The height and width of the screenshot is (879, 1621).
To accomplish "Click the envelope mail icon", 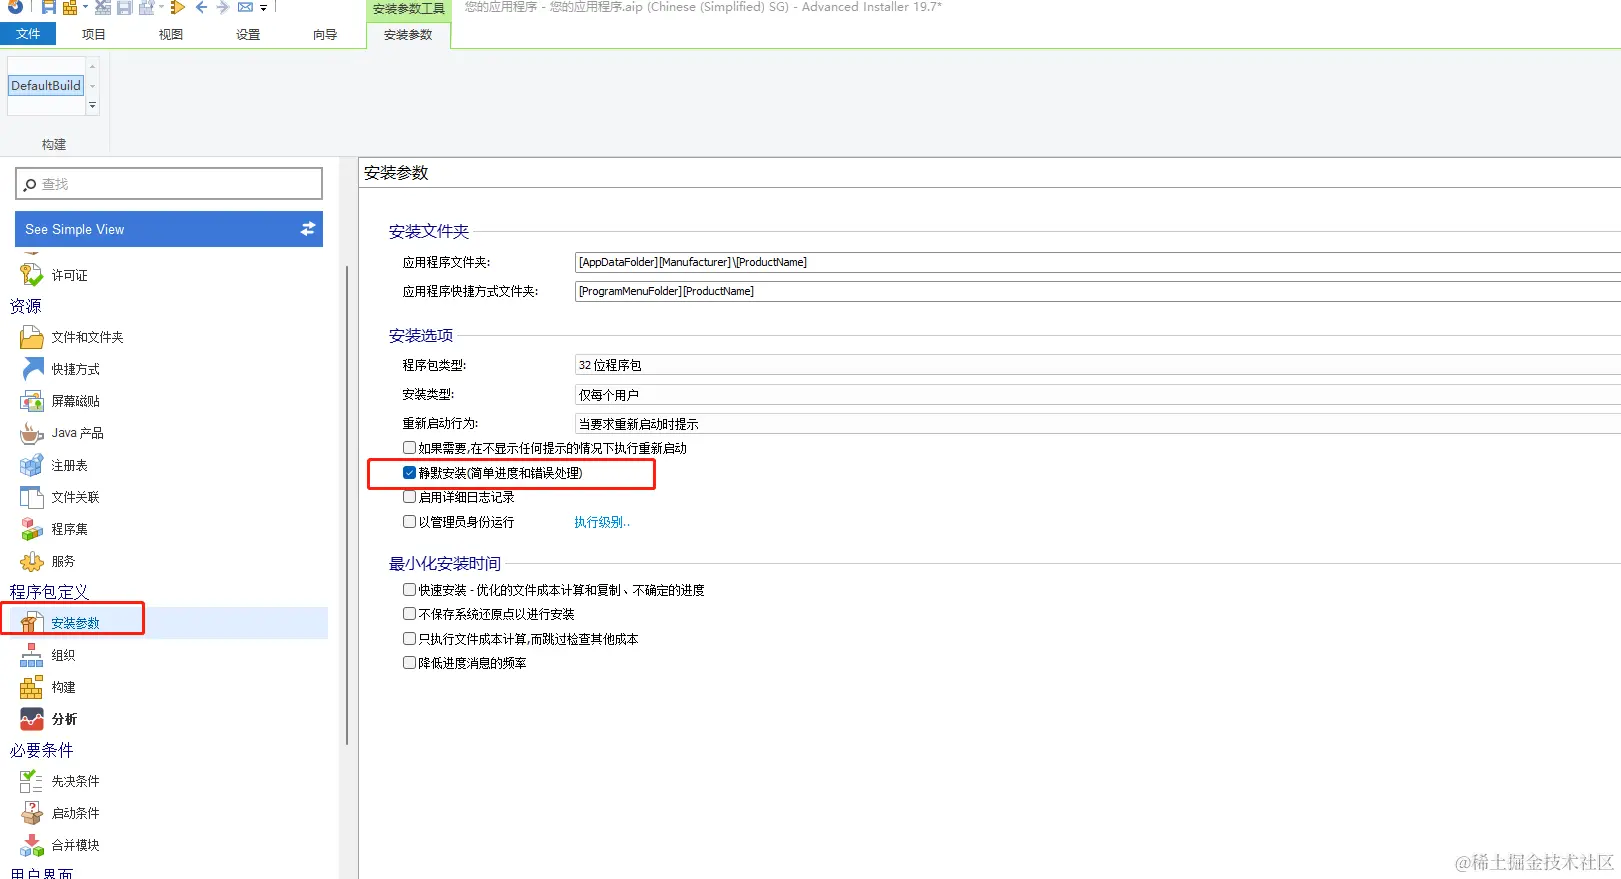I will pos(245,7).
